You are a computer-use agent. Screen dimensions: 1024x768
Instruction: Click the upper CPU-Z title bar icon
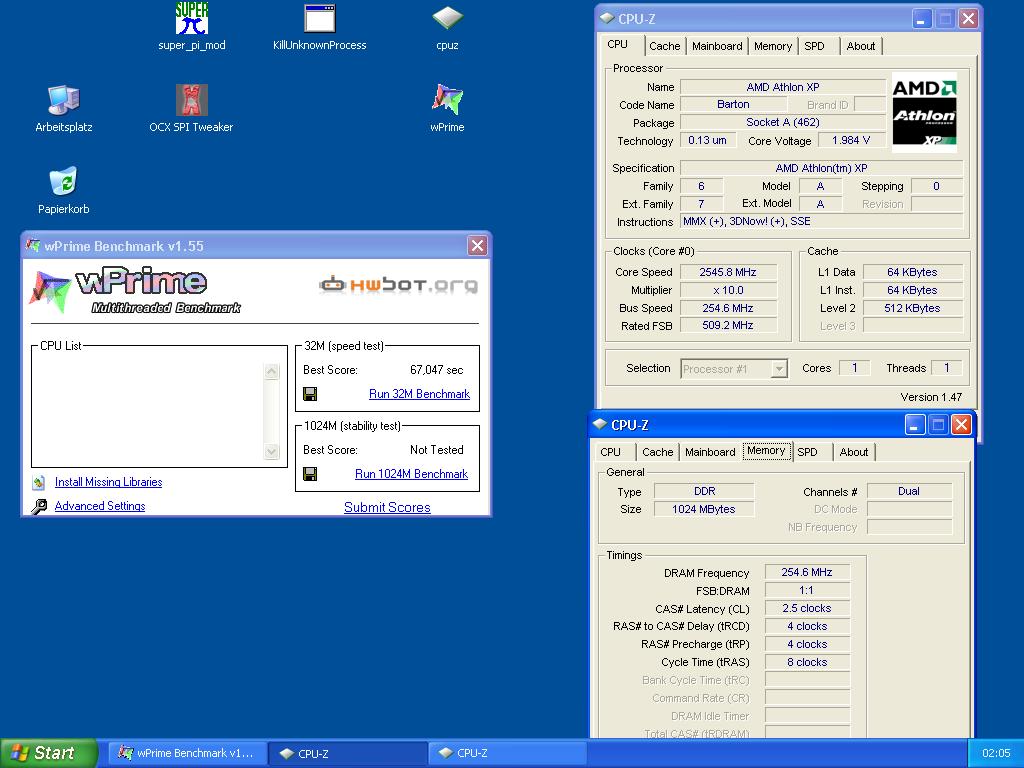click(x=607, y=18)
